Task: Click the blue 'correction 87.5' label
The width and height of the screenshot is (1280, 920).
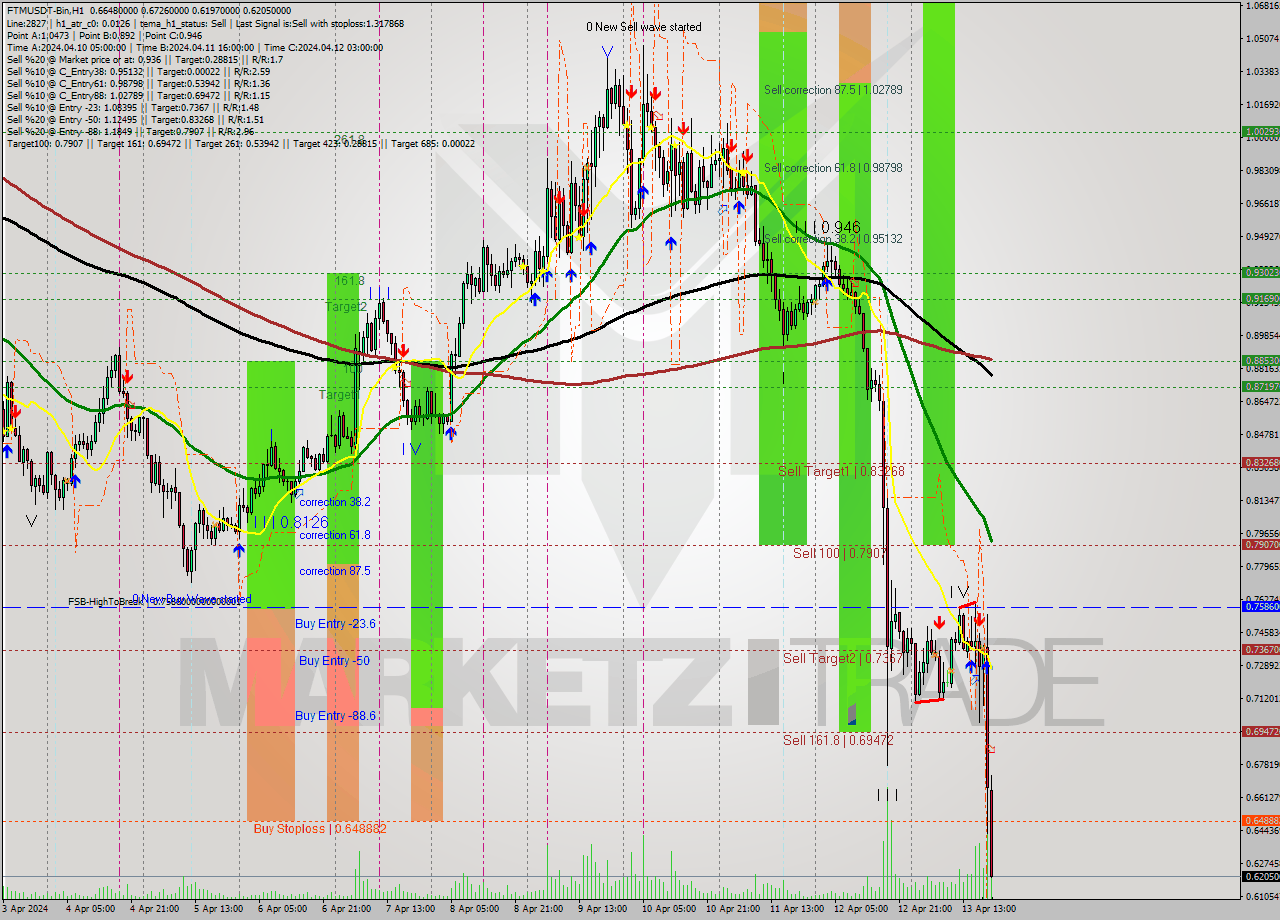Action: pyautogui.click(x=335, y=571)
